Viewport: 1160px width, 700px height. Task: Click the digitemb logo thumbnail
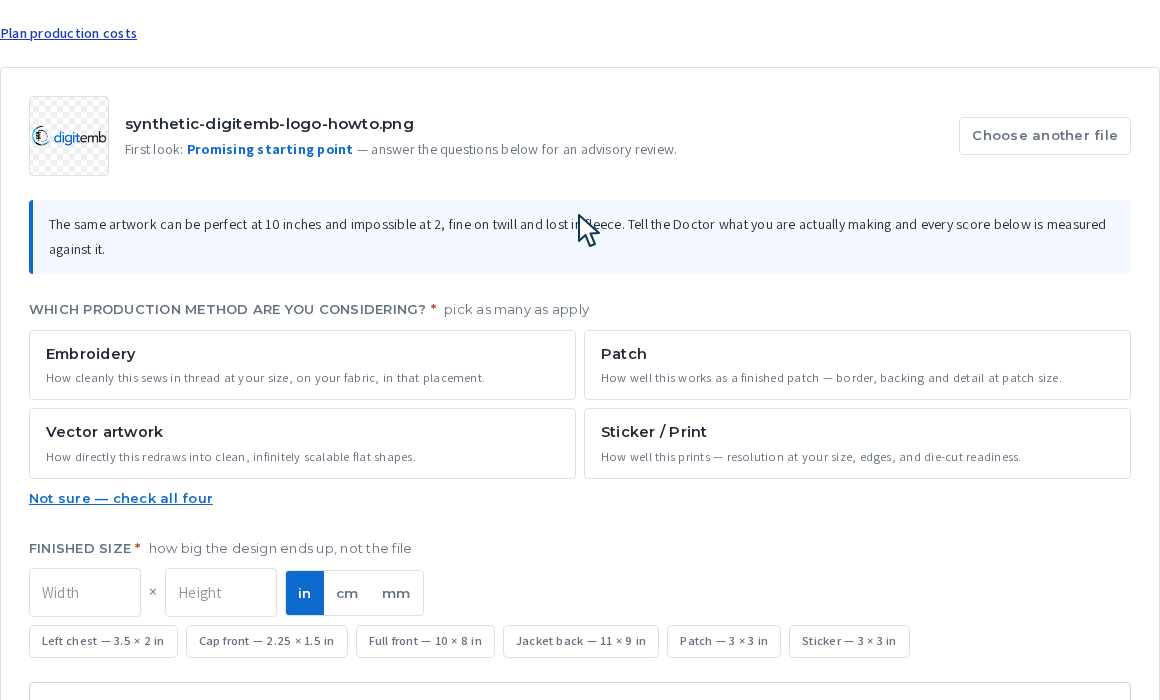69,136
